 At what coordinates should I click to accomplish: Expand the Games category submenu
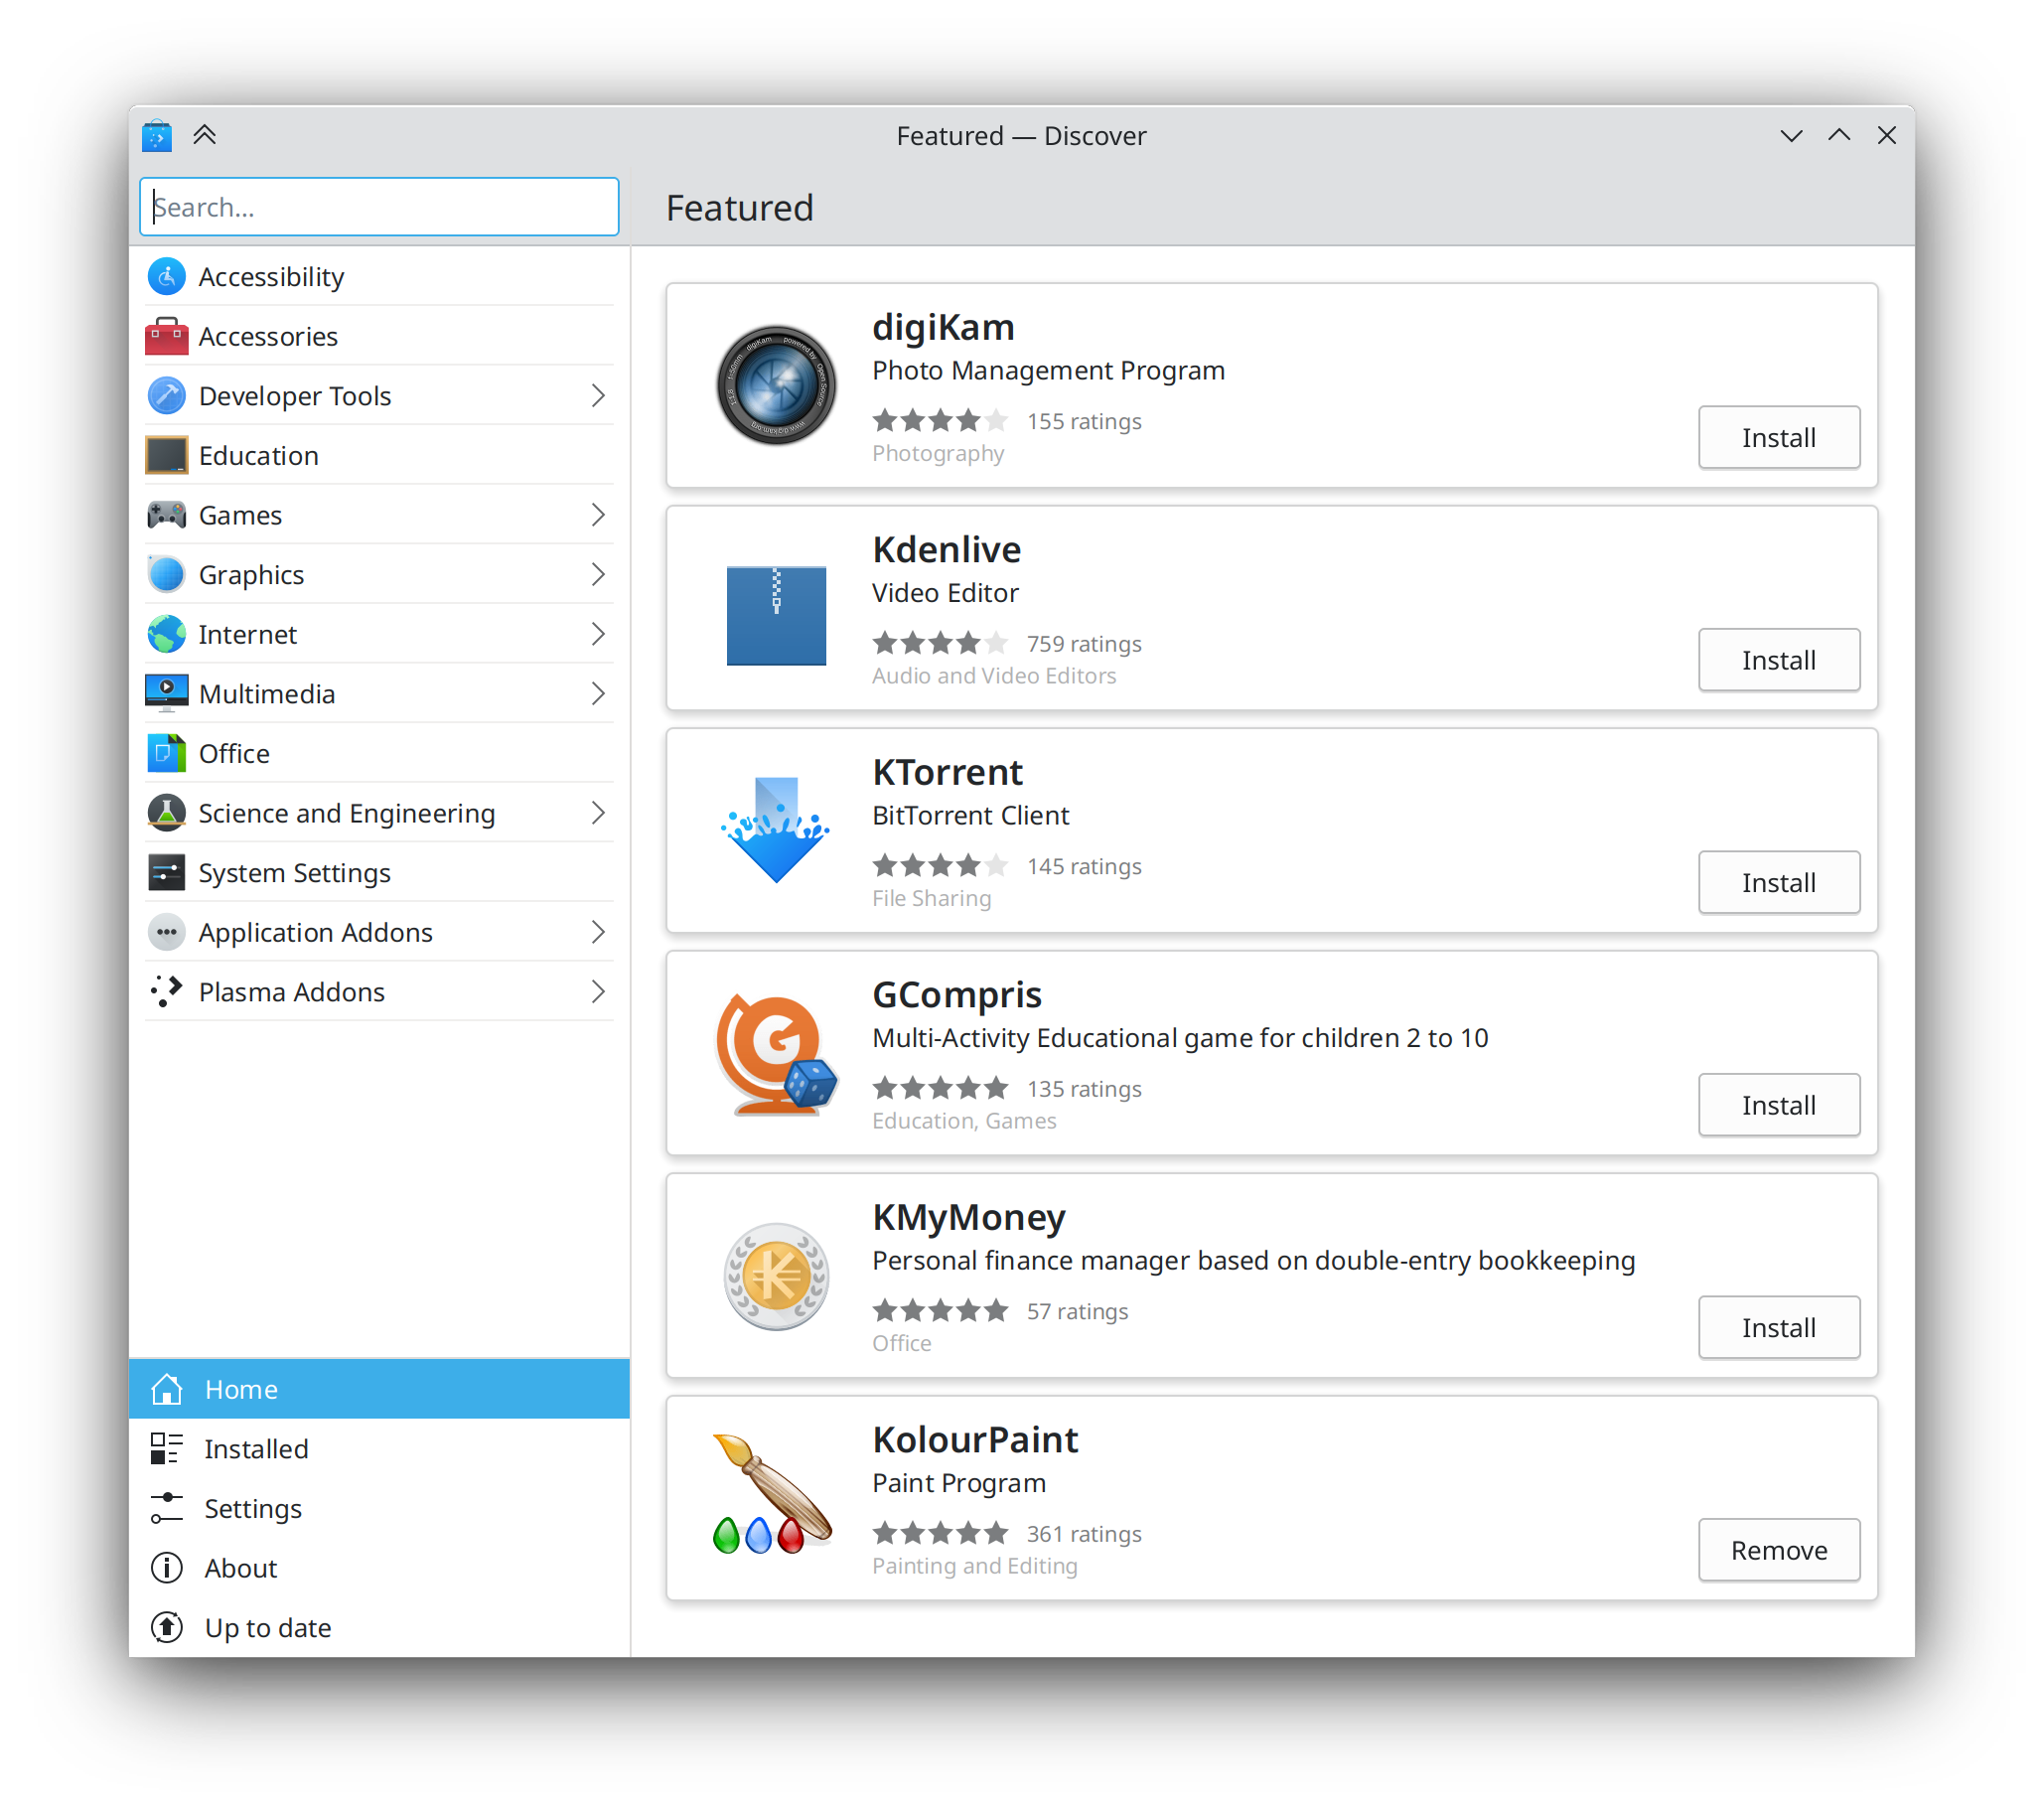click(603, 514)
